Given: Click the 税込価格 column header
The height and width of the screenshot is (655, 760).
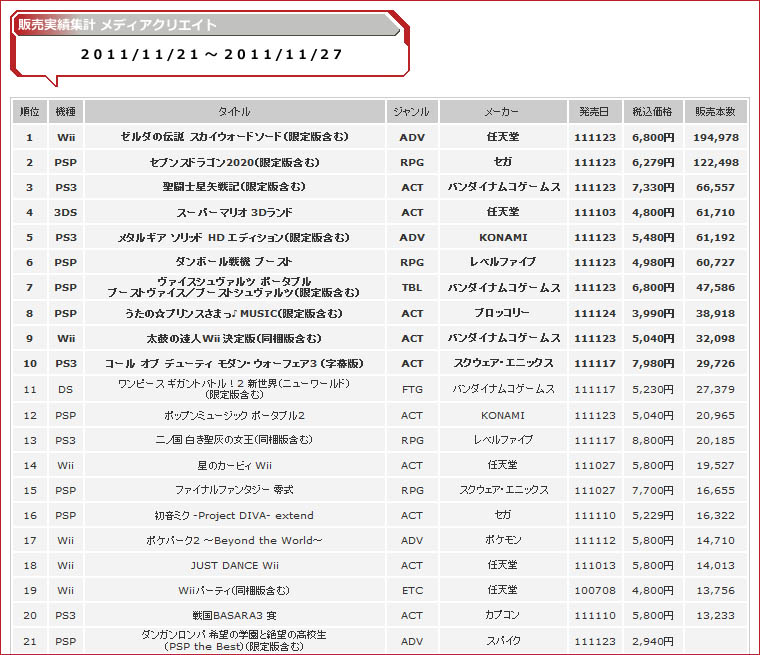Looking at the screenshot, I should [652, 112].
